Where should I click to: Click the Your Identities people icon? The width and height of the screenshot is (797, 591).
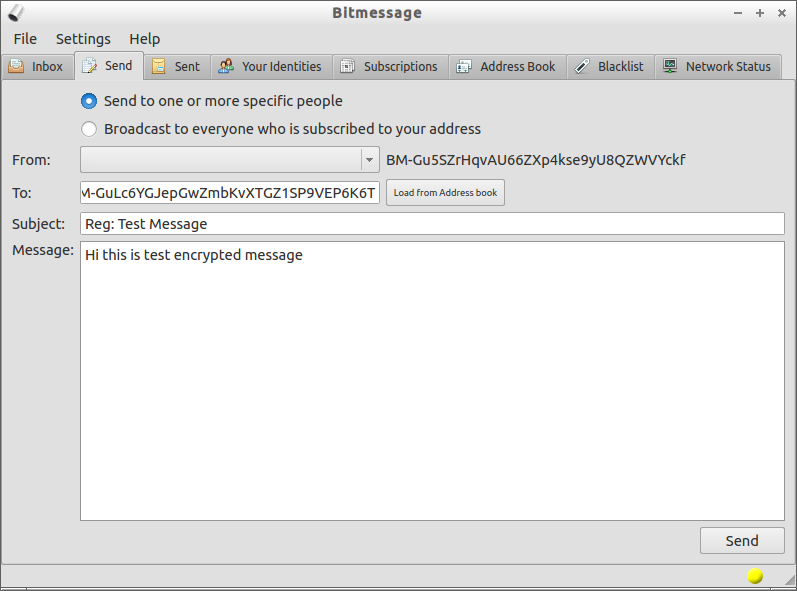point(226,66)
